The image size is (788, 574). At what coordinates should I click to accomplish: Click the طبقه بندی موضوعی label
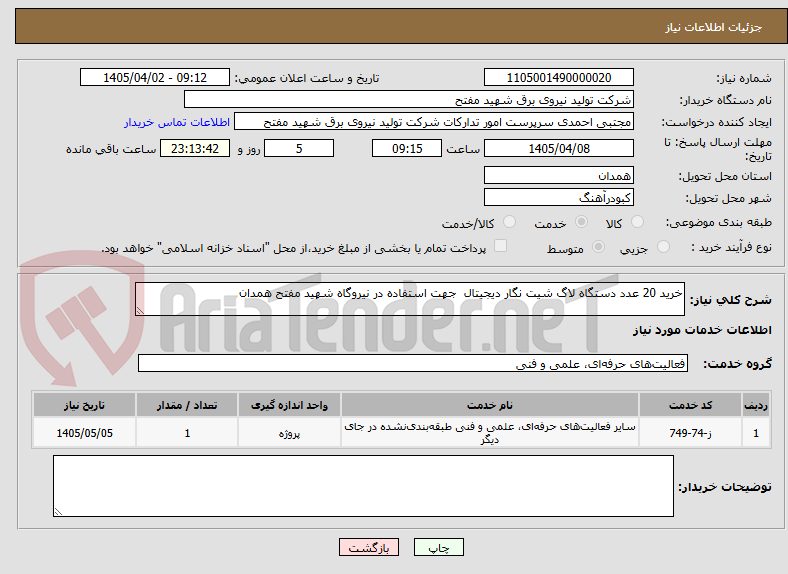tap(719, 222)
